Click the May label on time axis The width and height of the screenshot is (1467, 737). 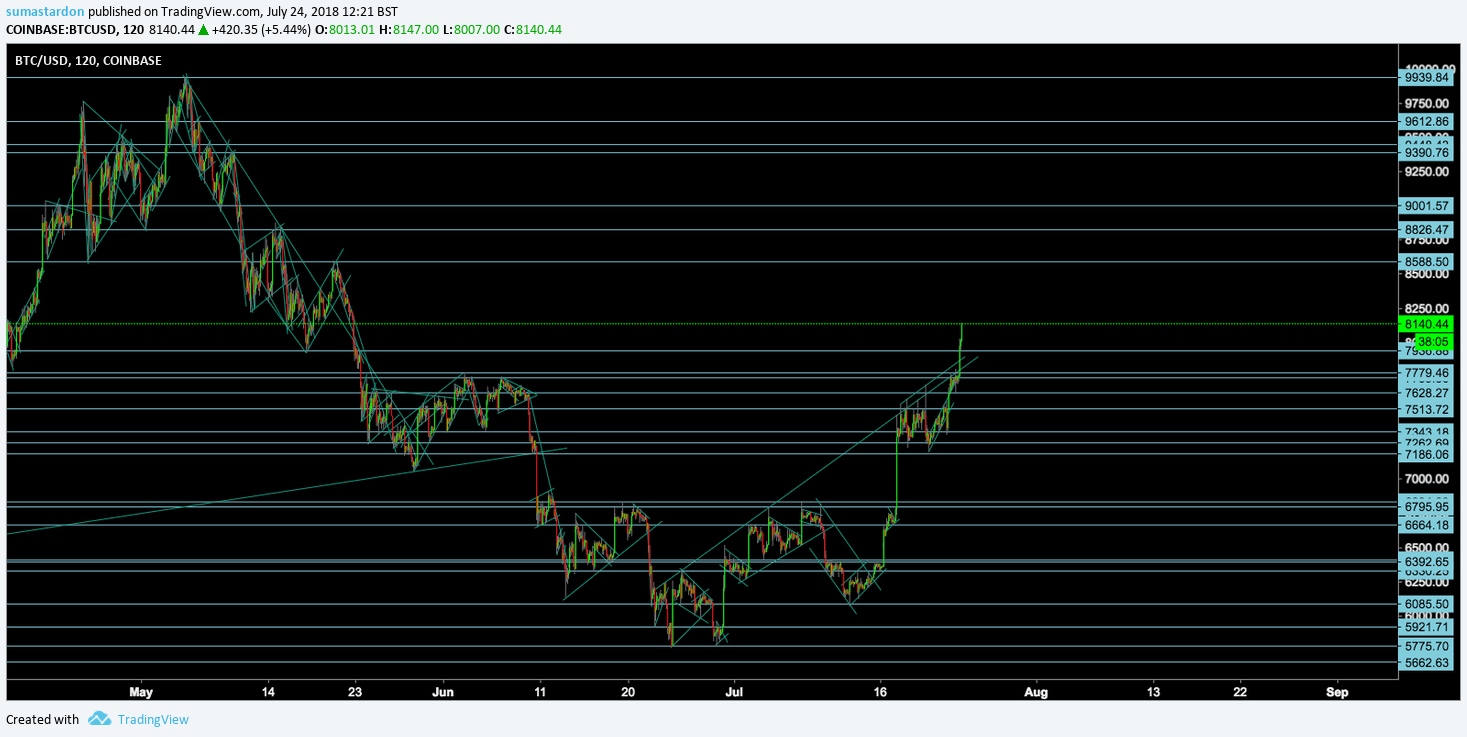[141, 691]
